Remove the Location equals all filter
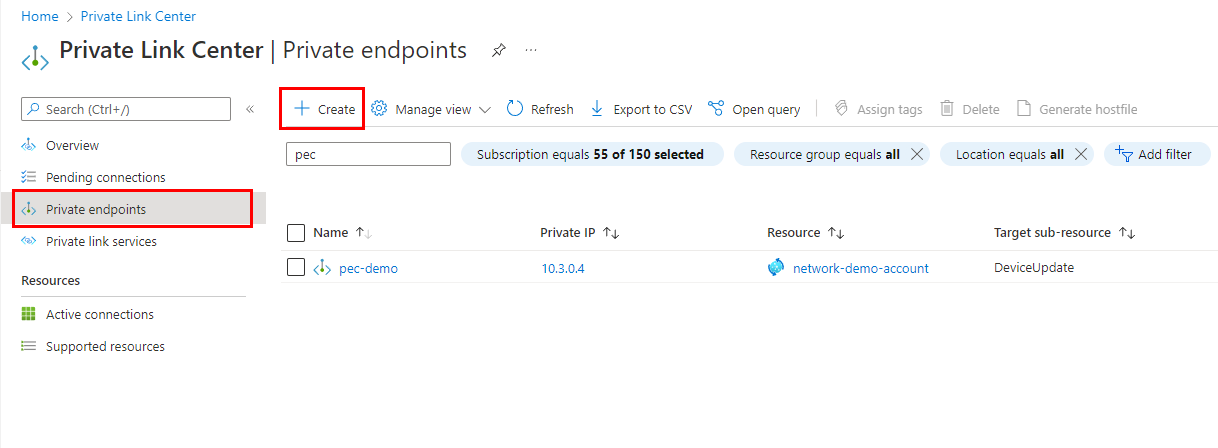 (x=1080, y=154)
